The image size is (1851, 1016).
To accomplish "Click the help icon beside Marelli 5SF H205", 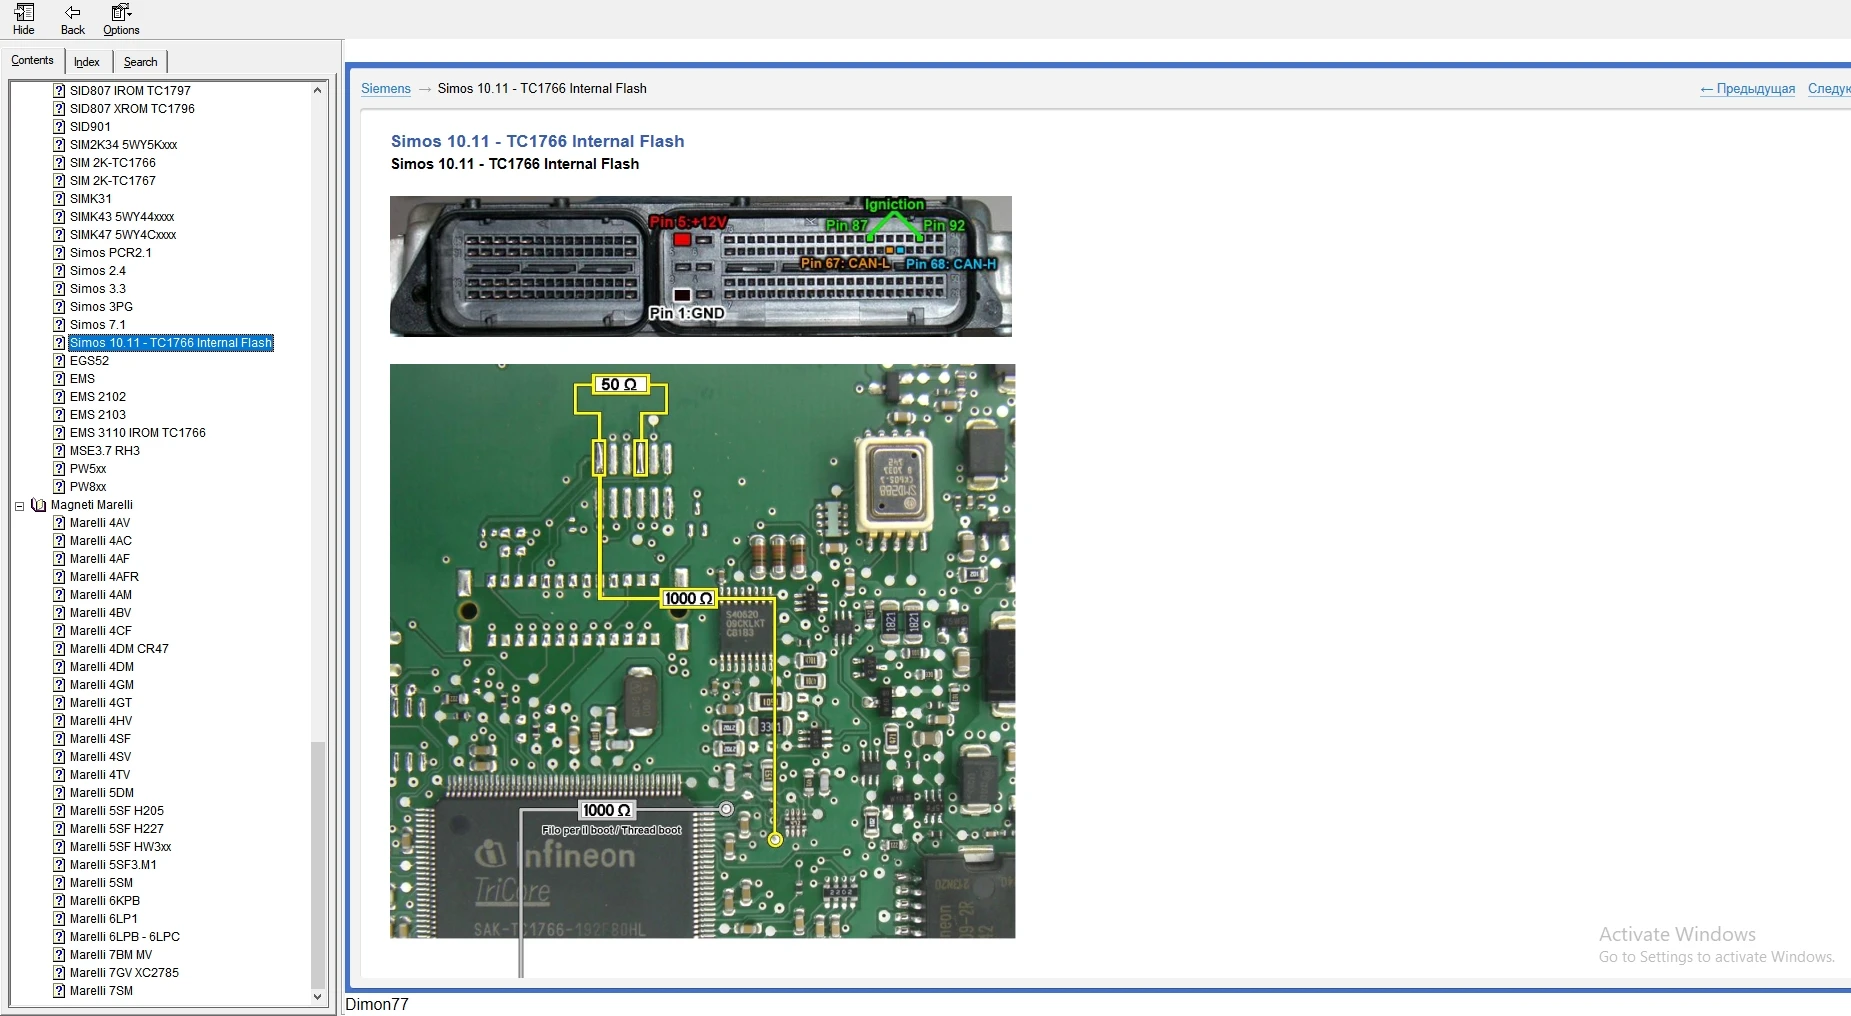I will pos(59,811).
